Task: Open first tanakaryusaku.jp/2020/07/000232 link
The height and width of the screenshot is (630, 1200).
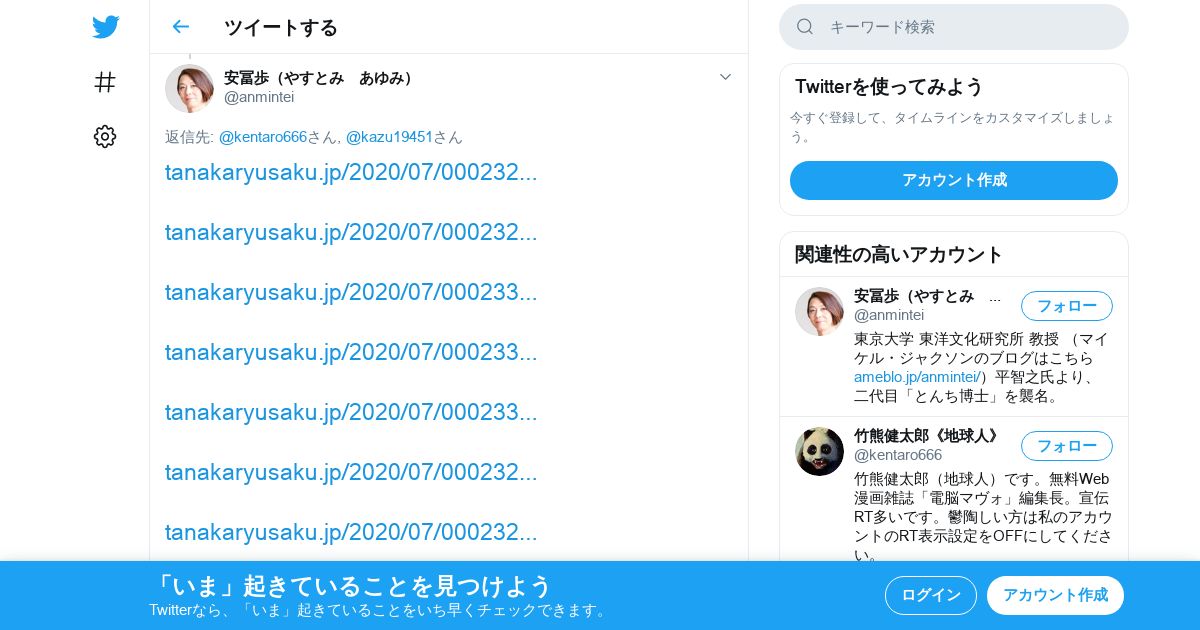Action: point(351,172)
